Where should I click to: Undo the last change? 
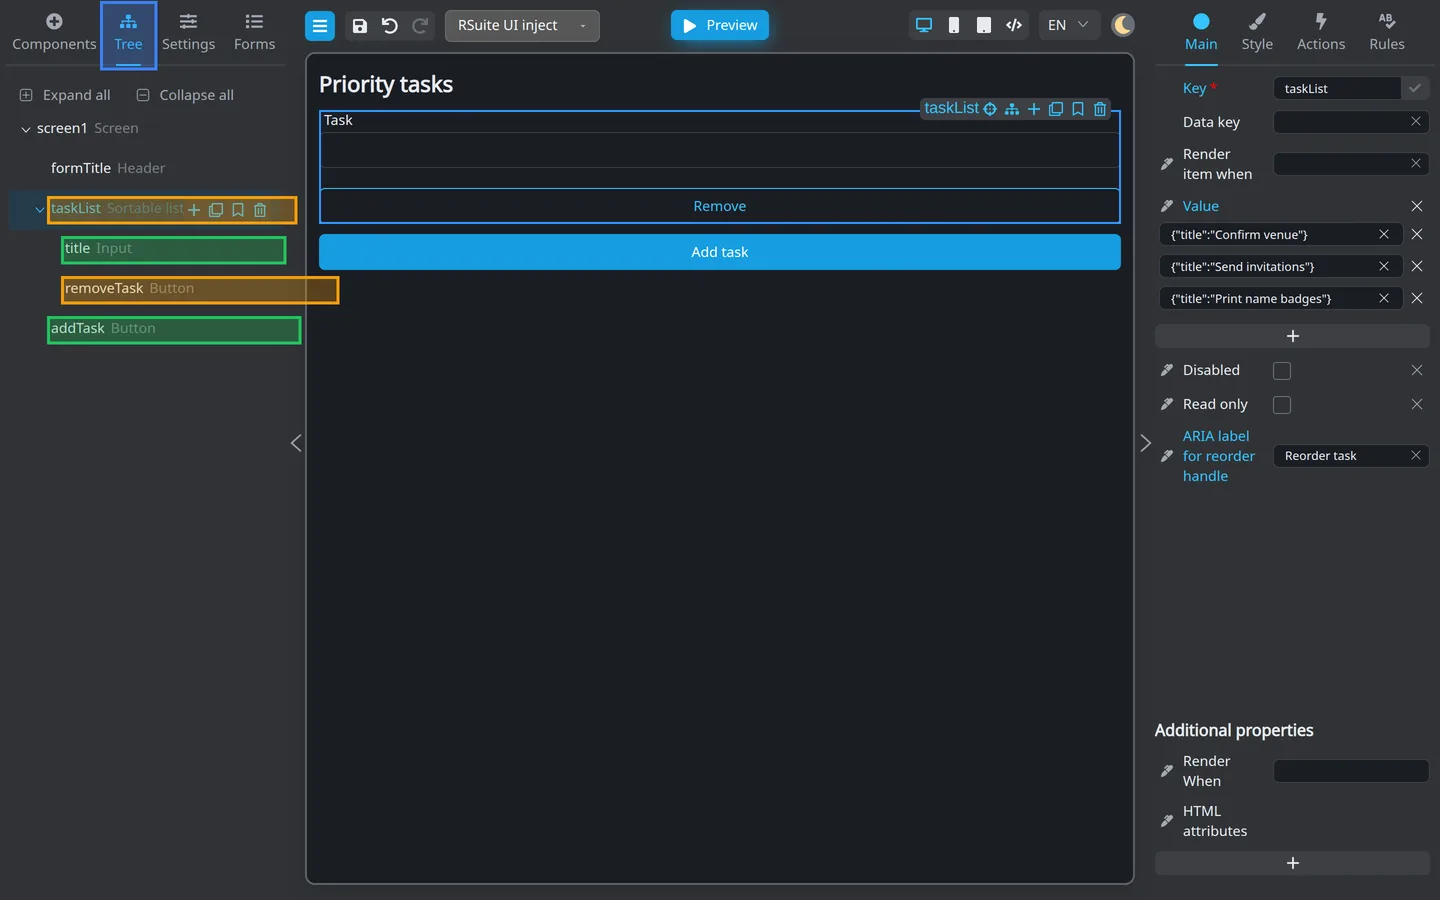coord(390,26)
